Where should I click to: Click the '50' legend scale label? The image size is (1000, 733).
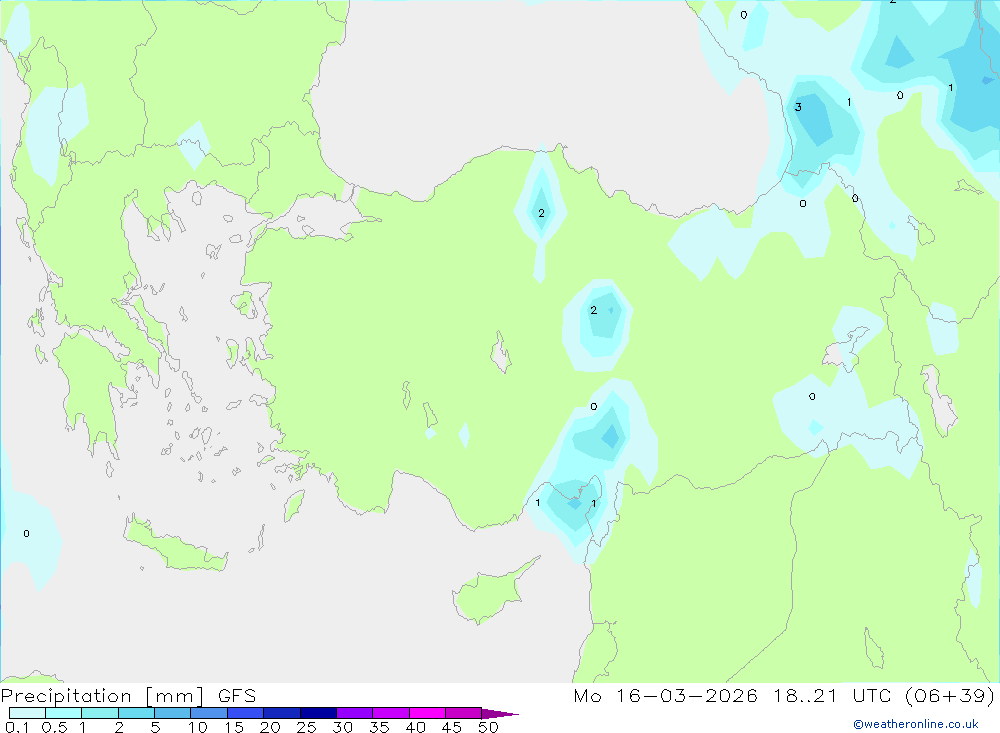click(x=488, y=727)
